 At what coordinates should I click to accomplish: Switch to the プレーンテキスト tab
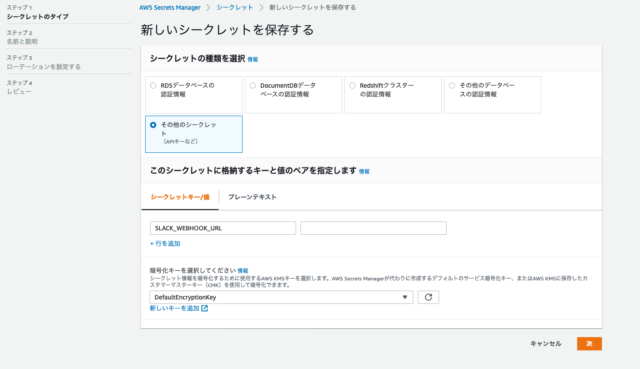252,197
